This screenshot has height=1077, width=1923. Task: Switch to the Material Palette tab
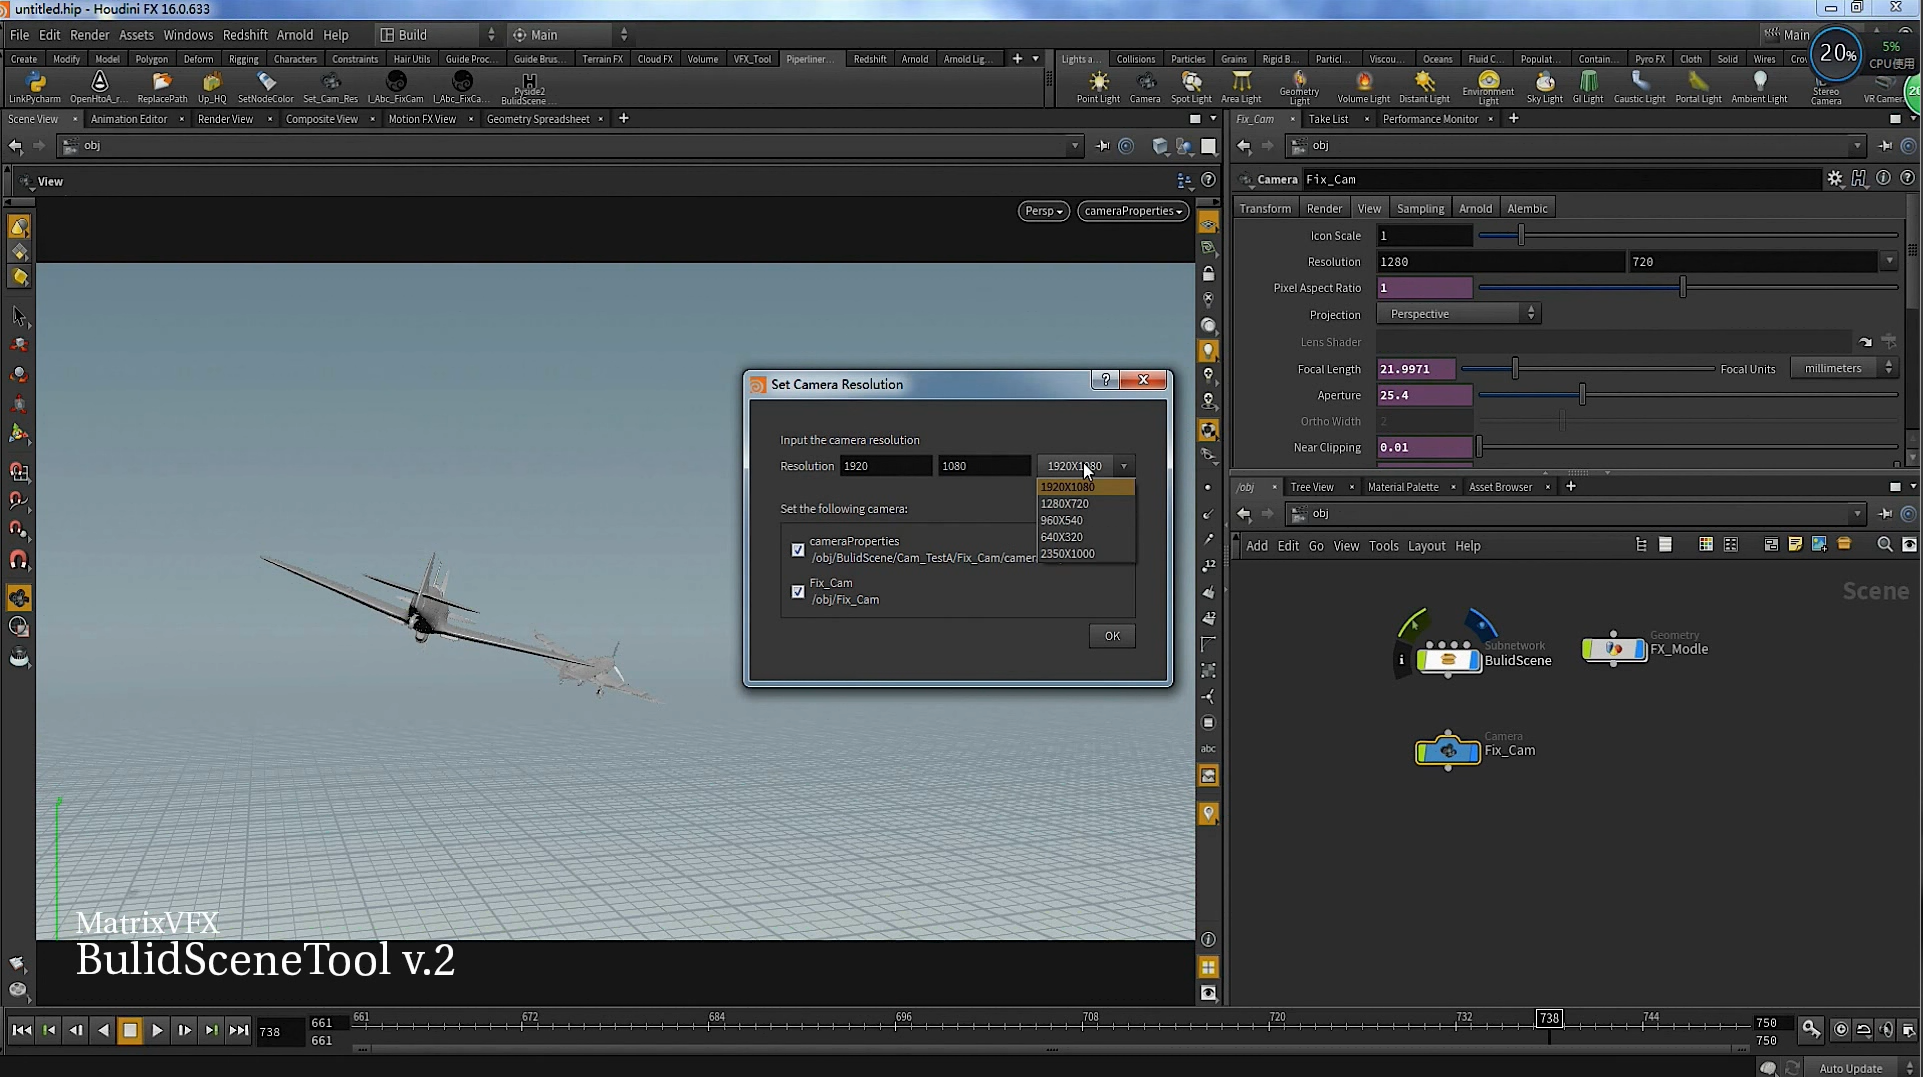1402,487
